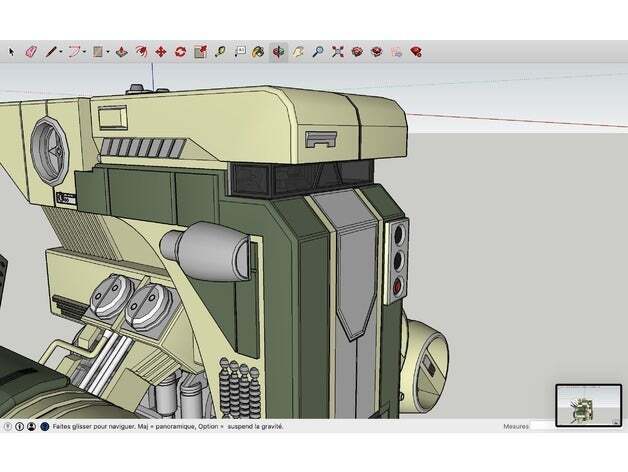Choose the Arc tool
The image size is (628, 472).
point(73,50)
